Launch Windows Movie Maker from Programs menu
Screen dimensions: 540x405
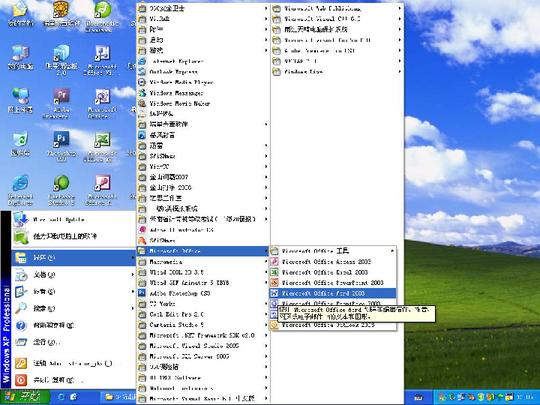(x=203, y=103)
